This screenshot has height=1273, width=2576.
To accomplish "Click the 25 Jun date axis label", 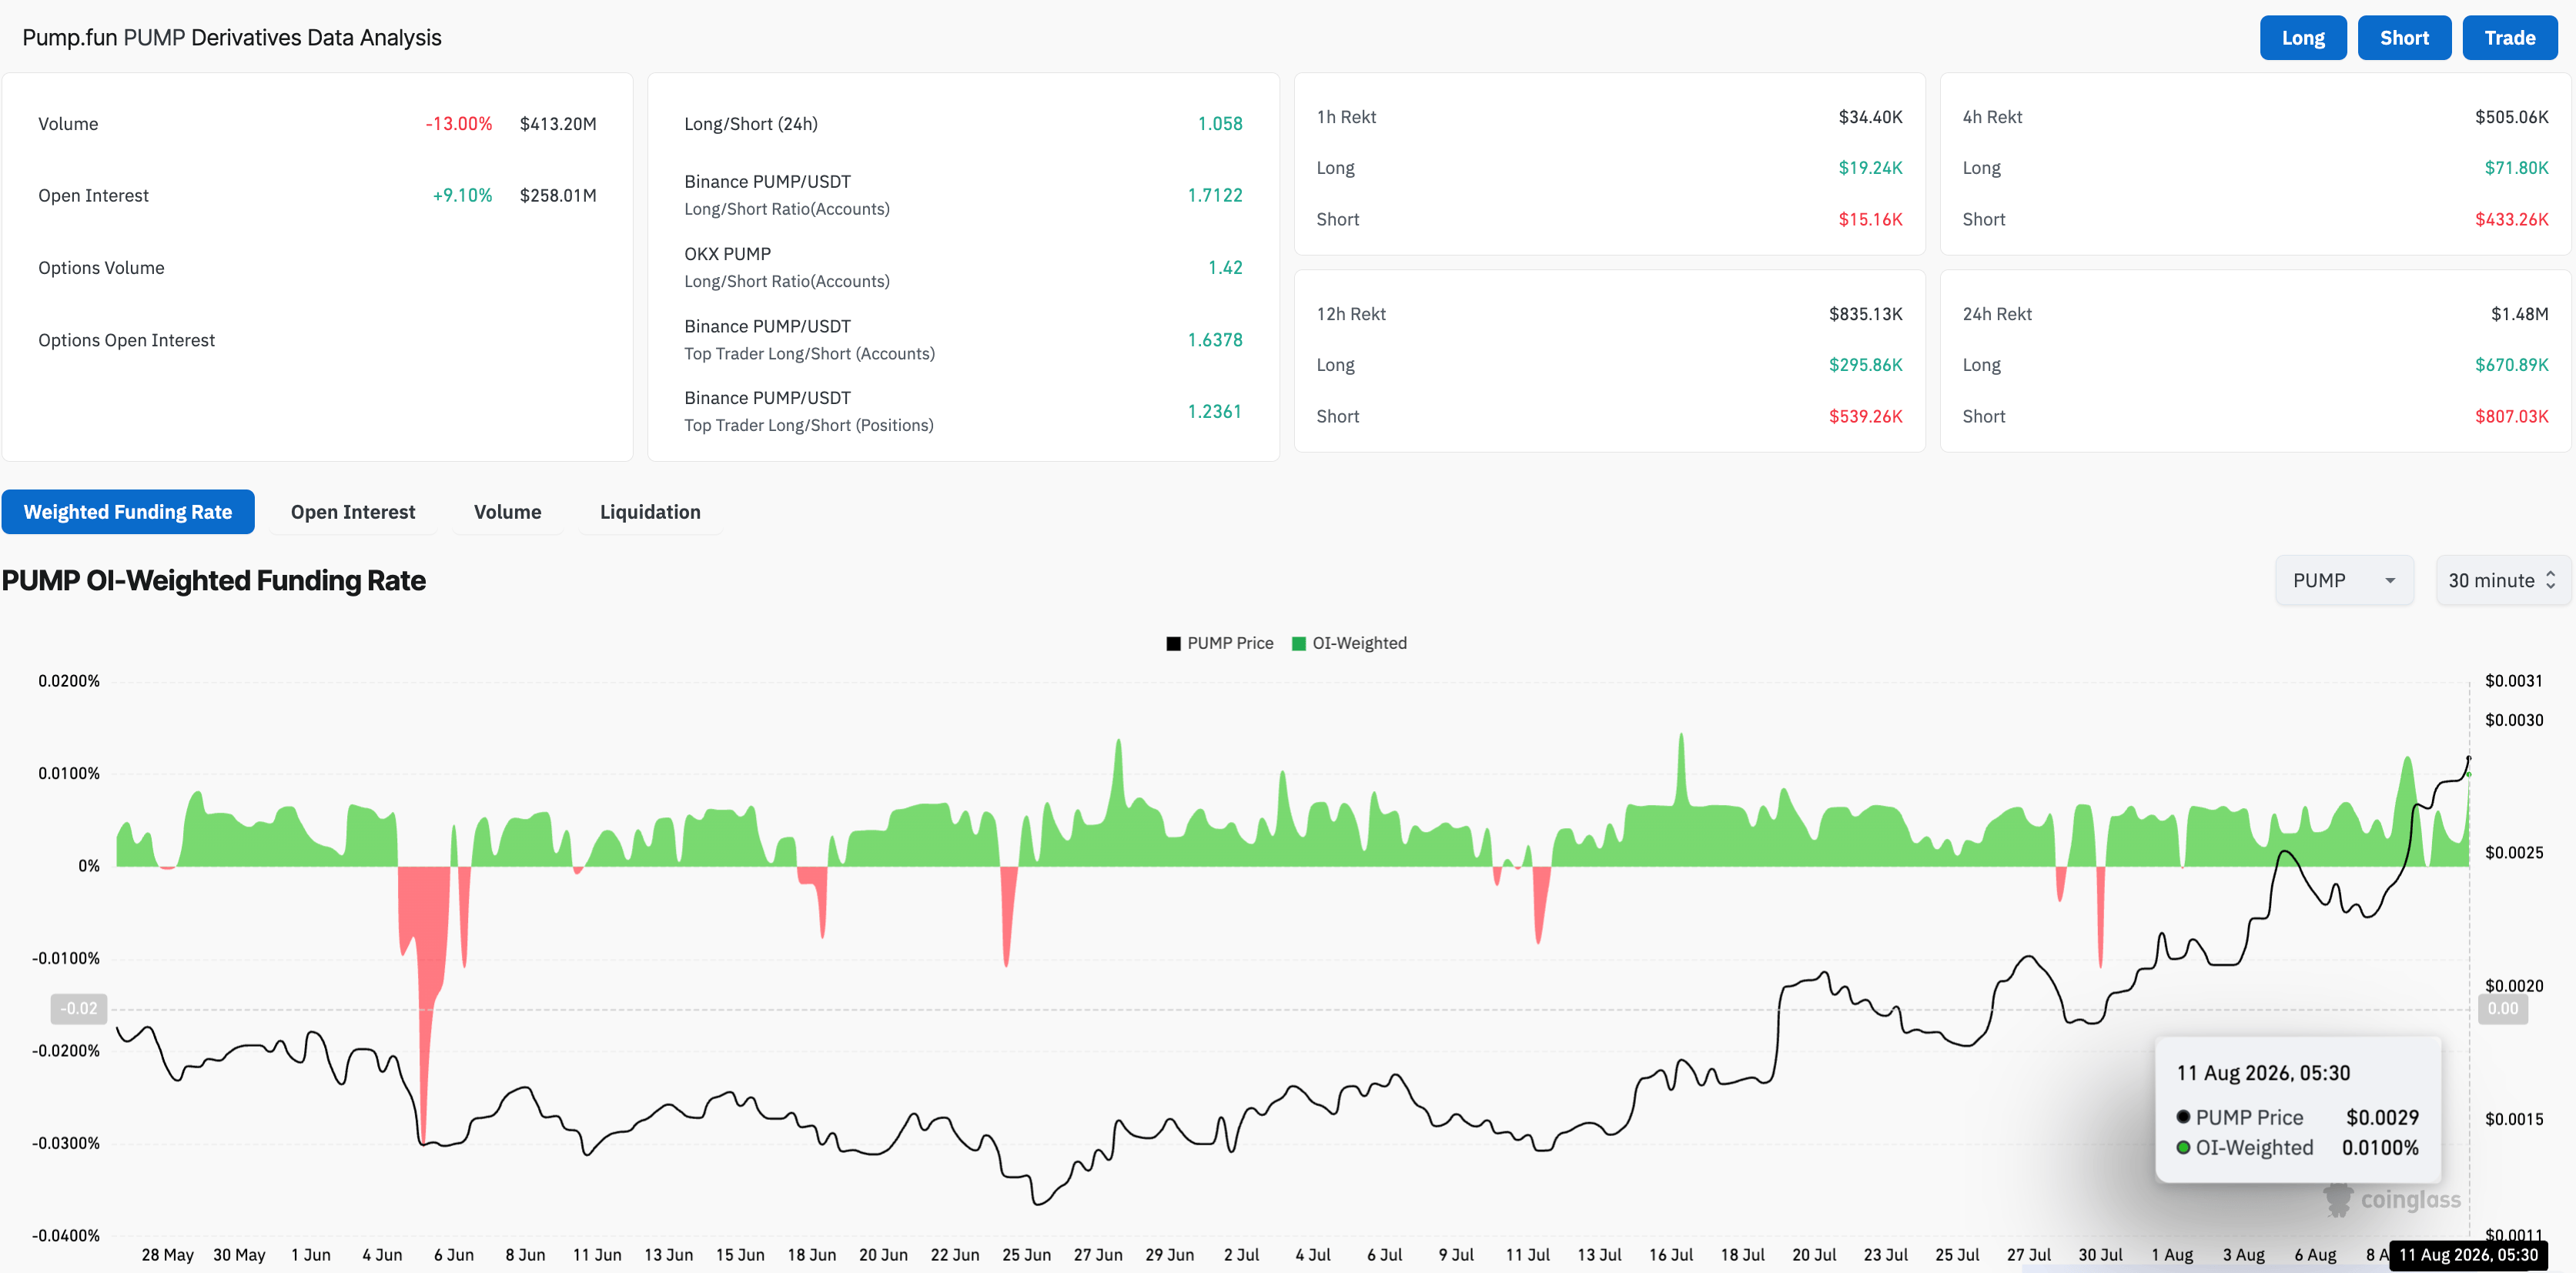I will (1026, 1255).
